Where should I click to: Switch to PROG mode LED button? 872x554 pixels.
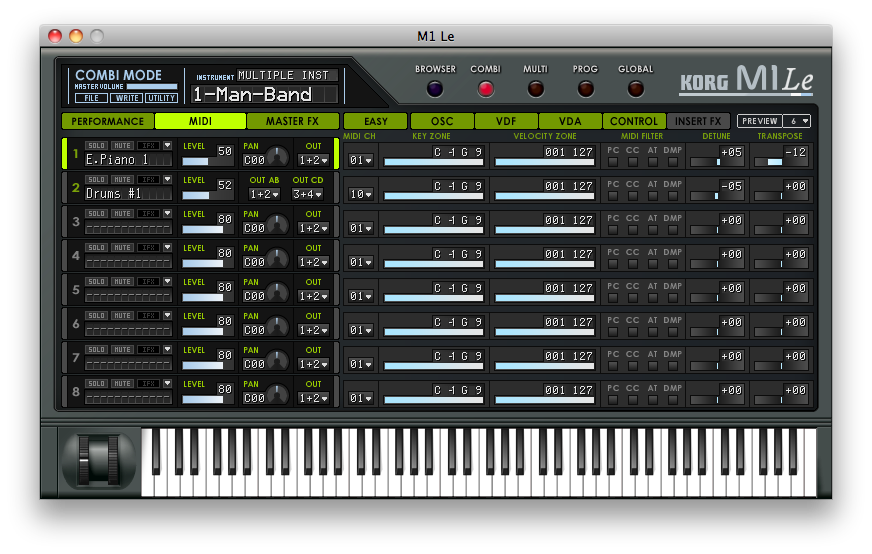point(586,89)
